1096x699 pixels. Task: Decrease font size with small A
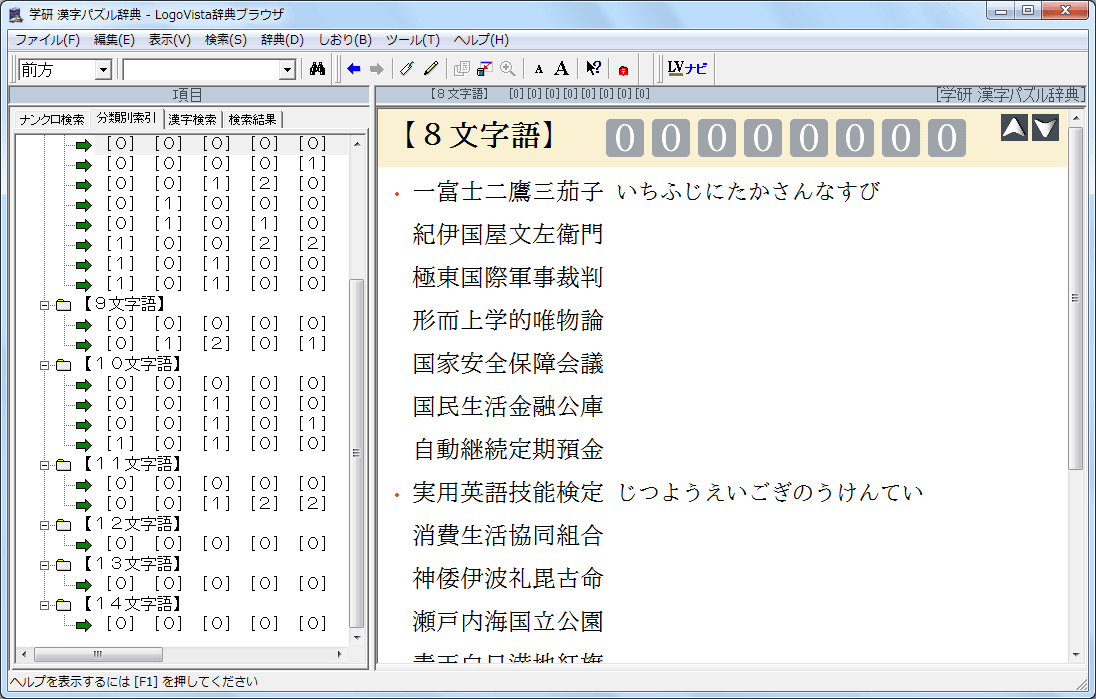(x=538, y=69)
